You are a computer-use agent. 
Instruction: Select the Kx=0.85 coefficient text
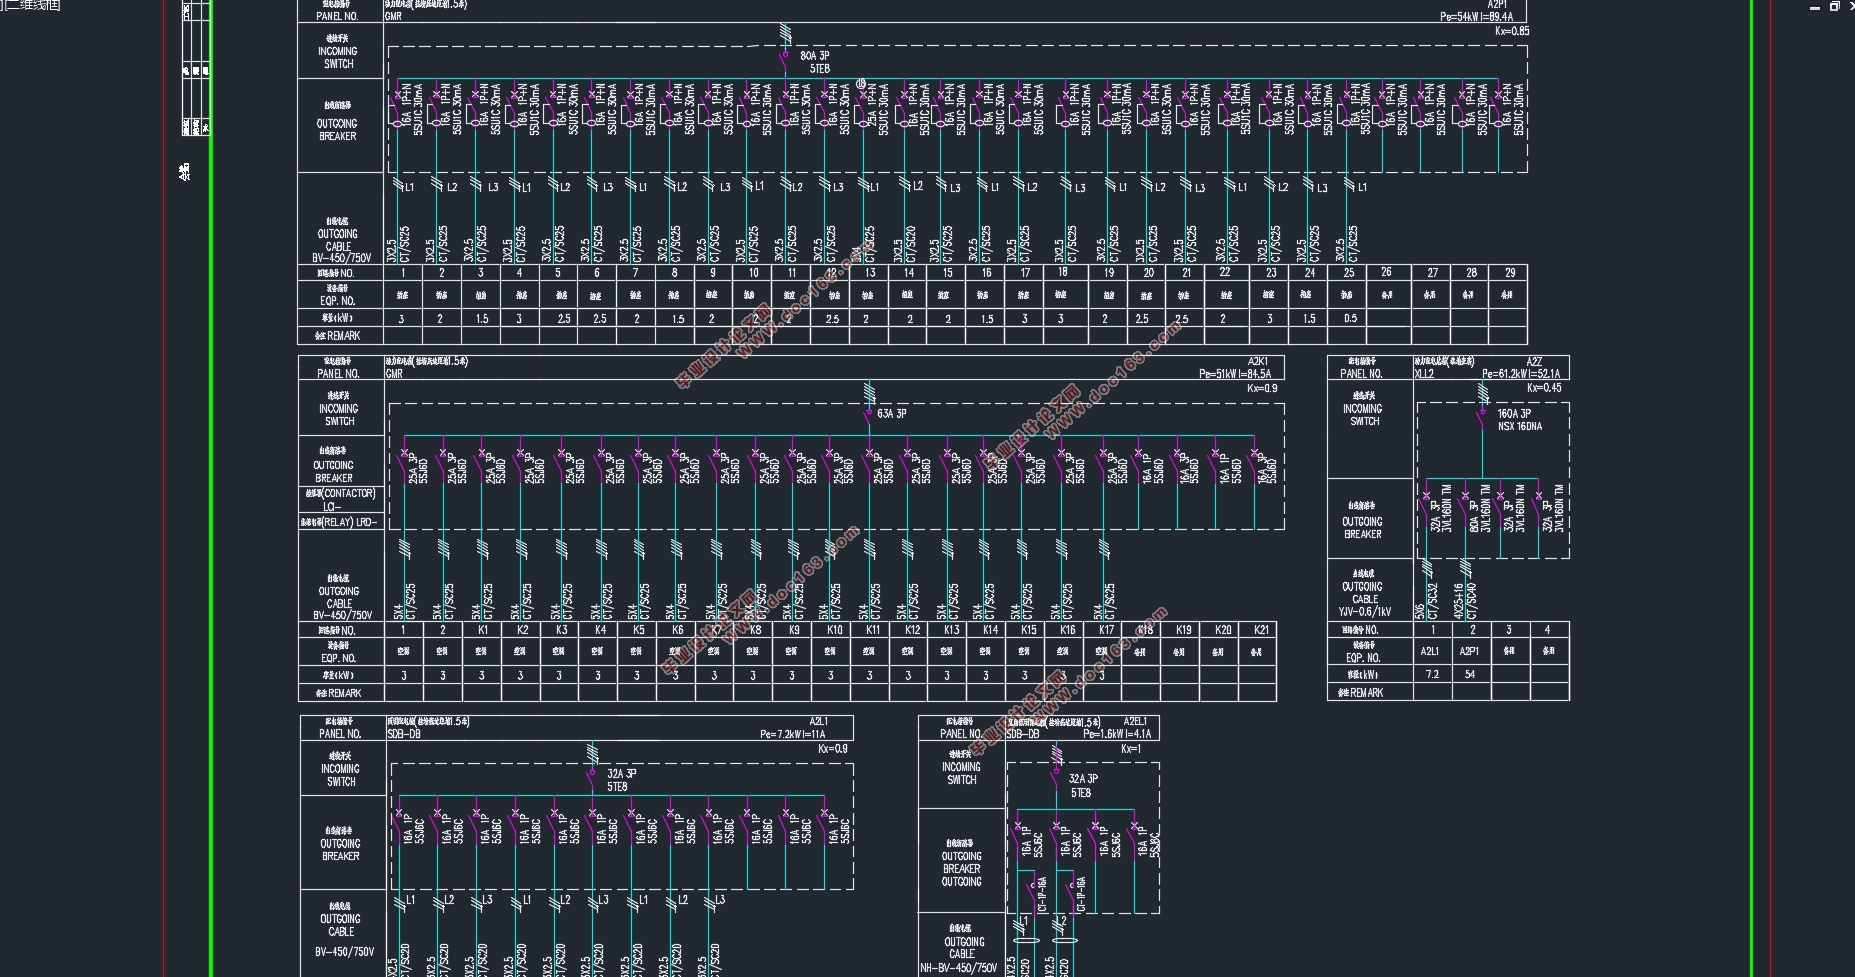click(x=1511, y=31)
